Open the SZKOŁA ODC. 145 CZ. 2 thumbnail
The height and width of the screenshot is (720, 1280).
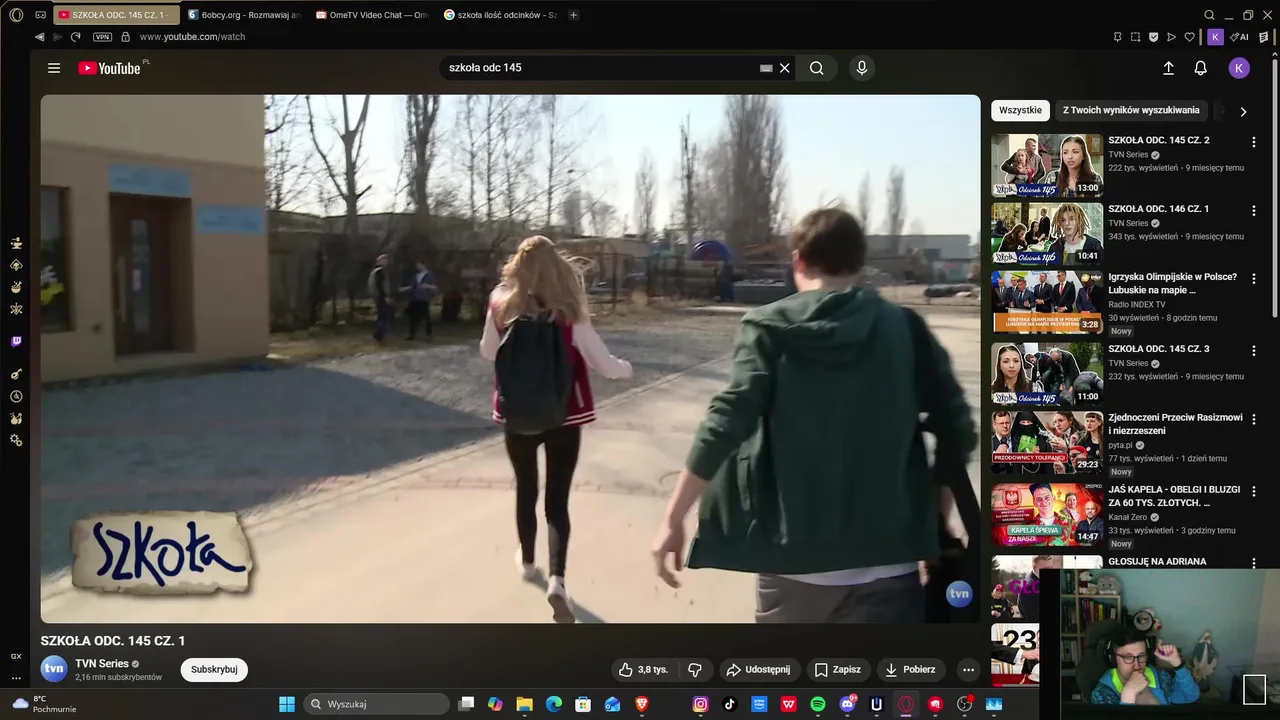point(1047,165)
